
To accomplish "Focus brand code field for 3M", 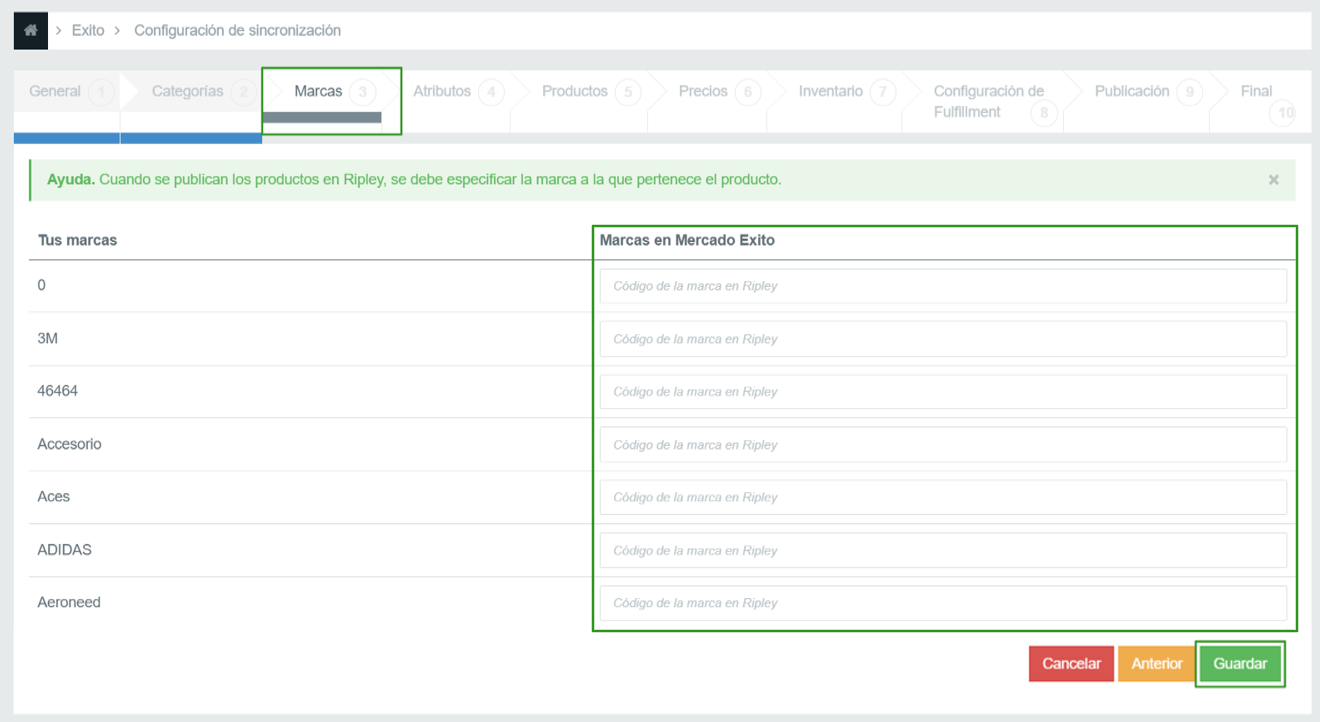I will click(943, 339).
